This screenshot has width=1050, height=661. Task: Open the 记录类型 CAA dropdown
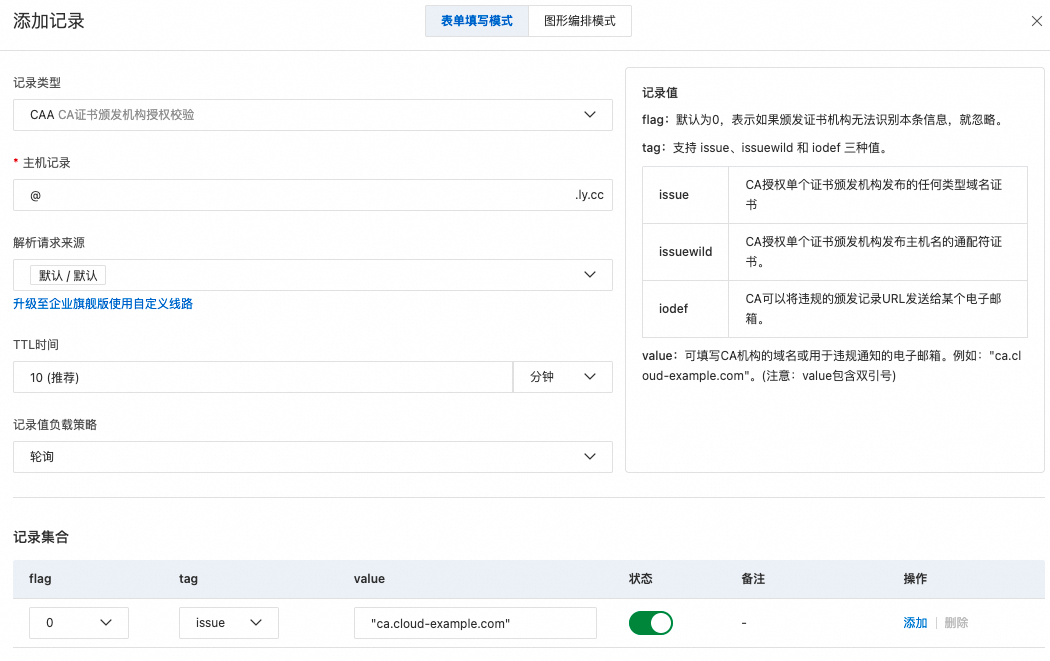pyautogui.click(x=313, y=115)
